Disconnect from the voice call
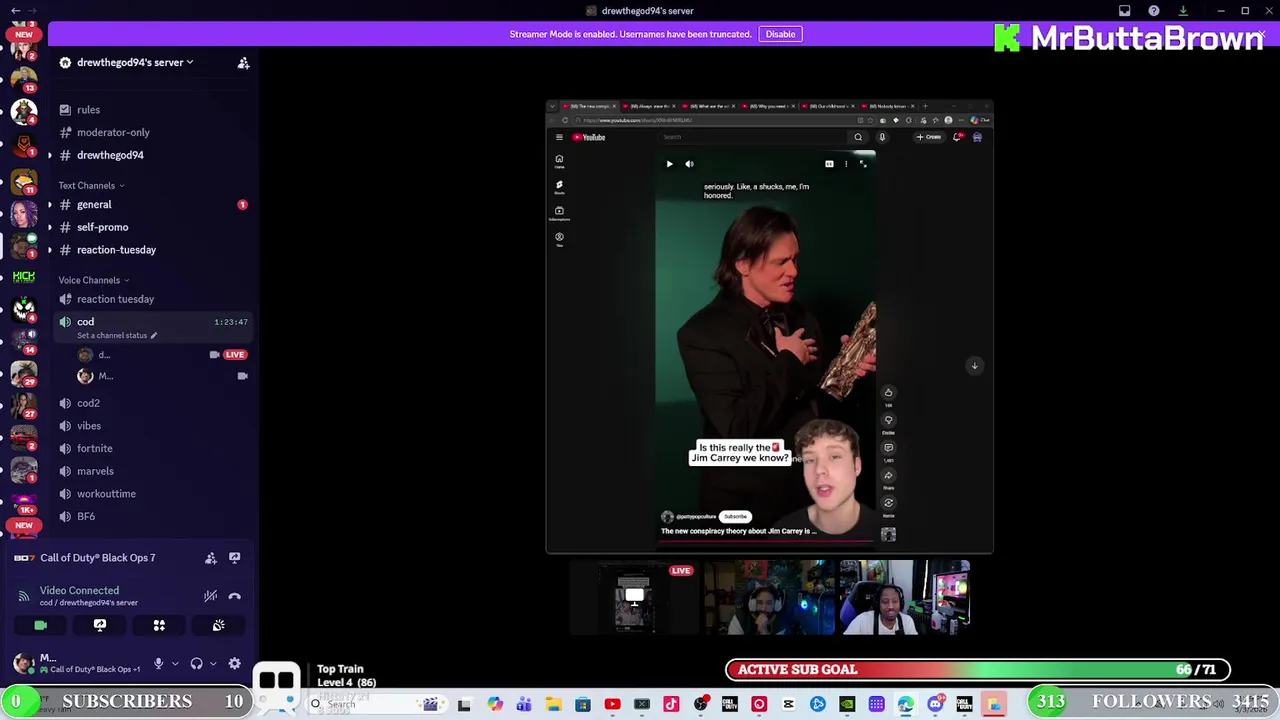Screen dimensions: 1280x720 [234, 596]
